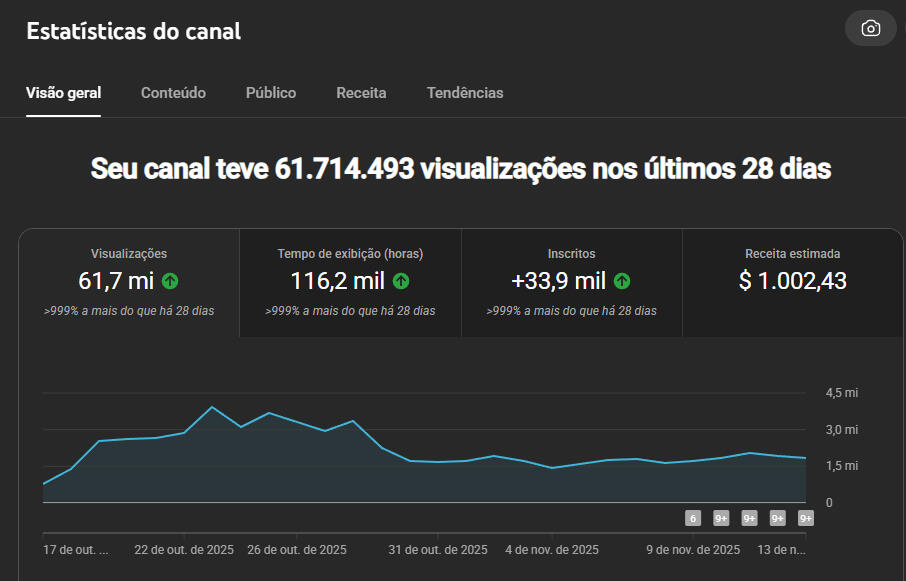Viewport: 906px width, 581px height.
Task: Click green up arrow beside +33,9 mil
Action: (622, 281)
